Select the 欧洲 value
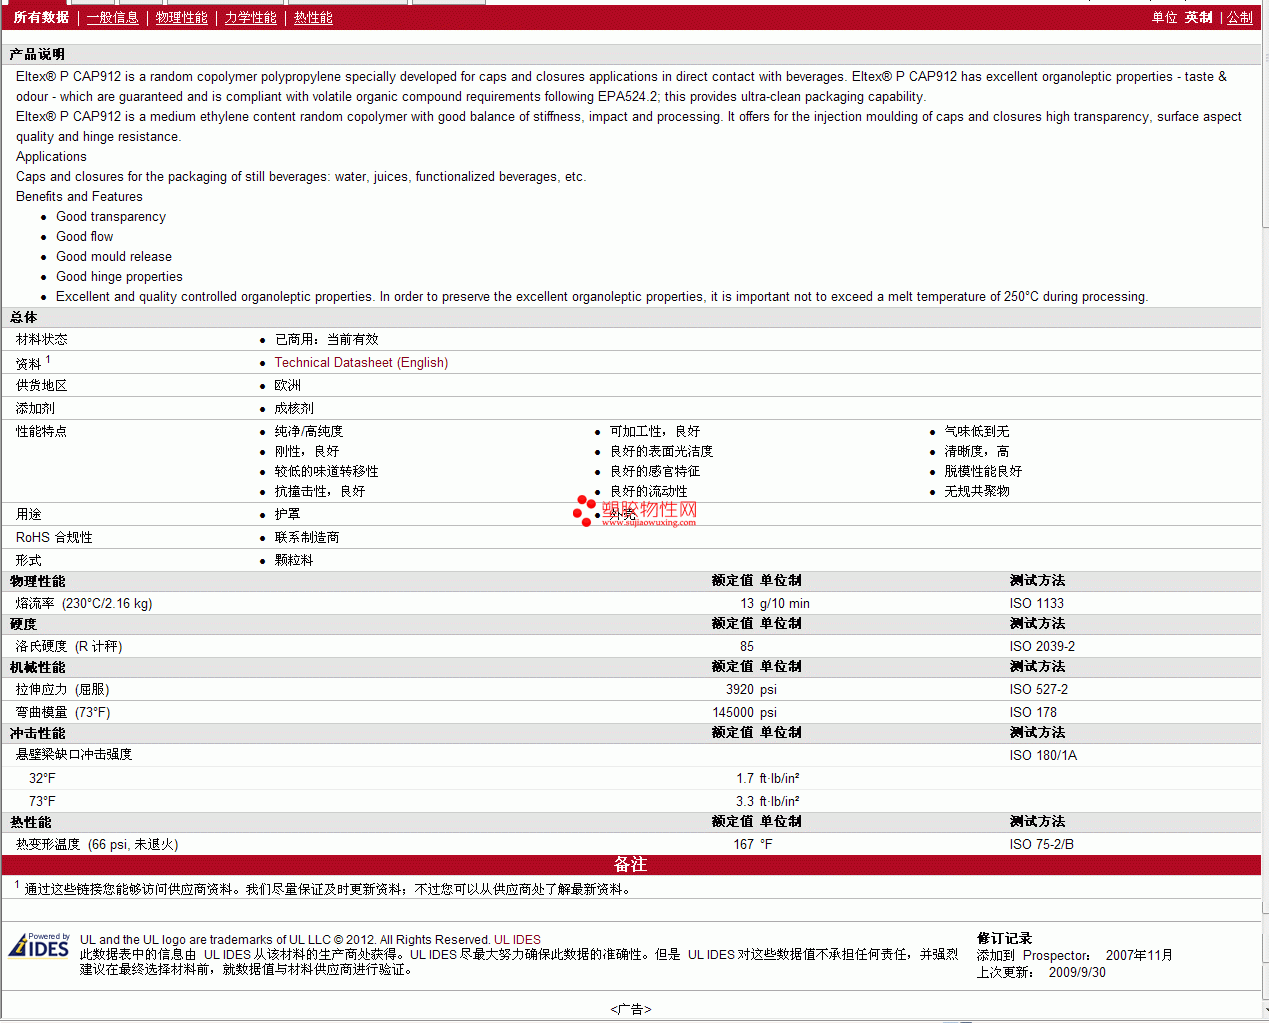Screen dimensions: 1269x1023 (x=288, y=386)
